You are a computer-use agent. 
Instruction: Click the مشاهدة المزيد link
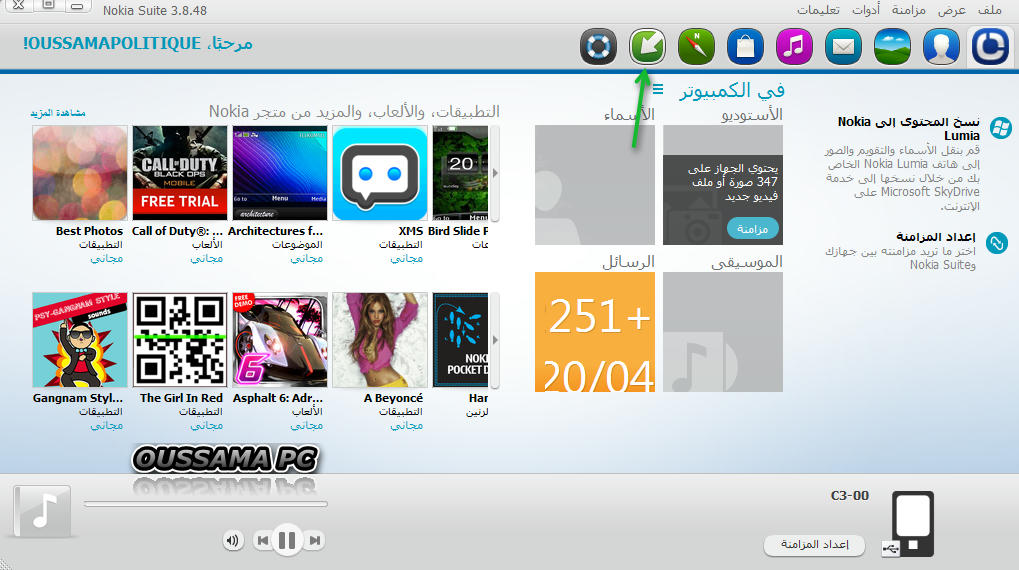(x=58, y=113)
